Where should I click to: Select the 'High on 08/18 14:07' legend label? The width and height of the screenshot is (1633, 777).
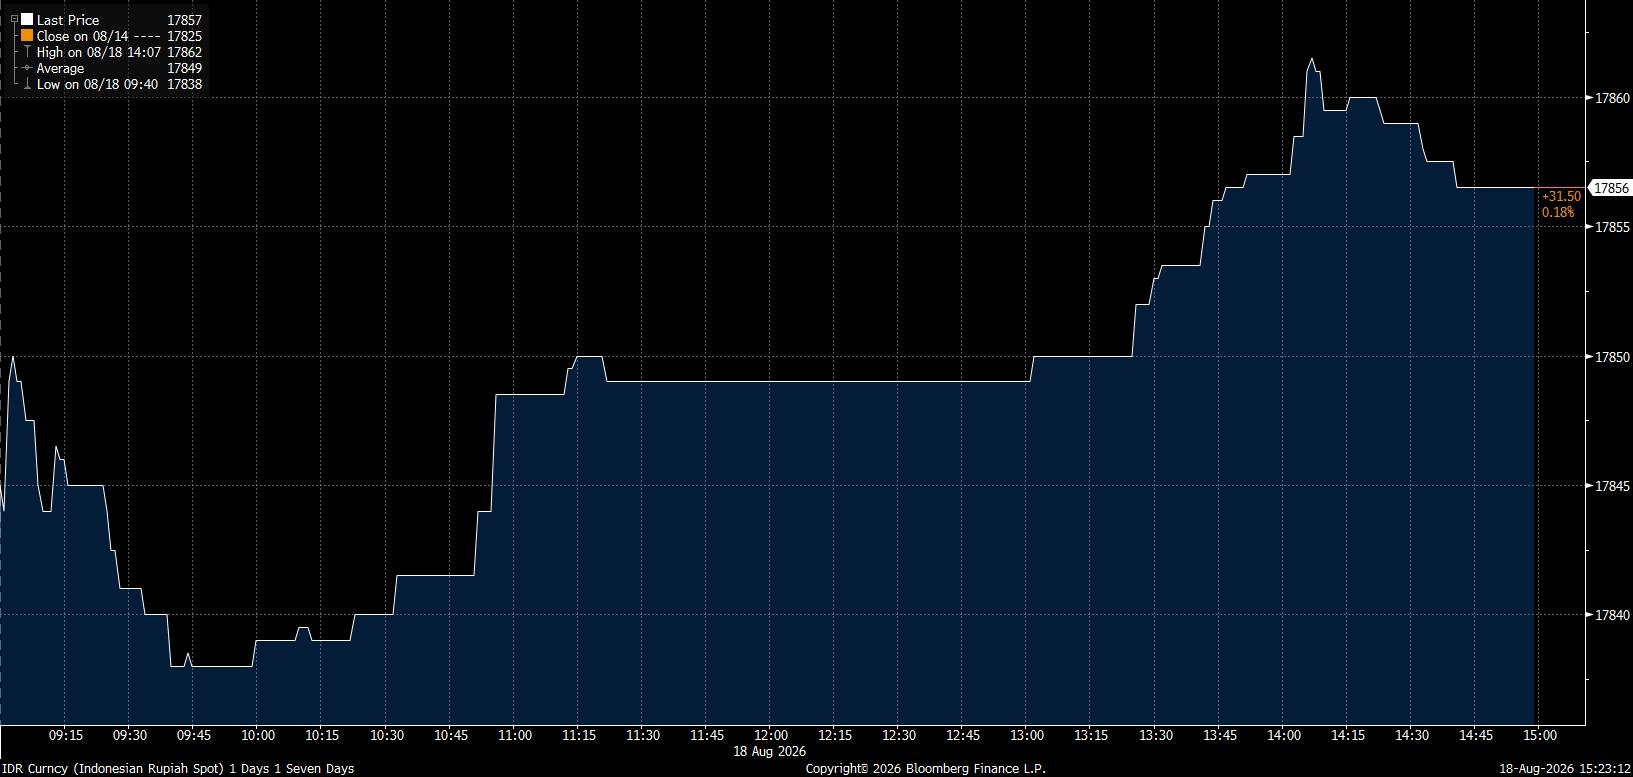click(99, 52)
